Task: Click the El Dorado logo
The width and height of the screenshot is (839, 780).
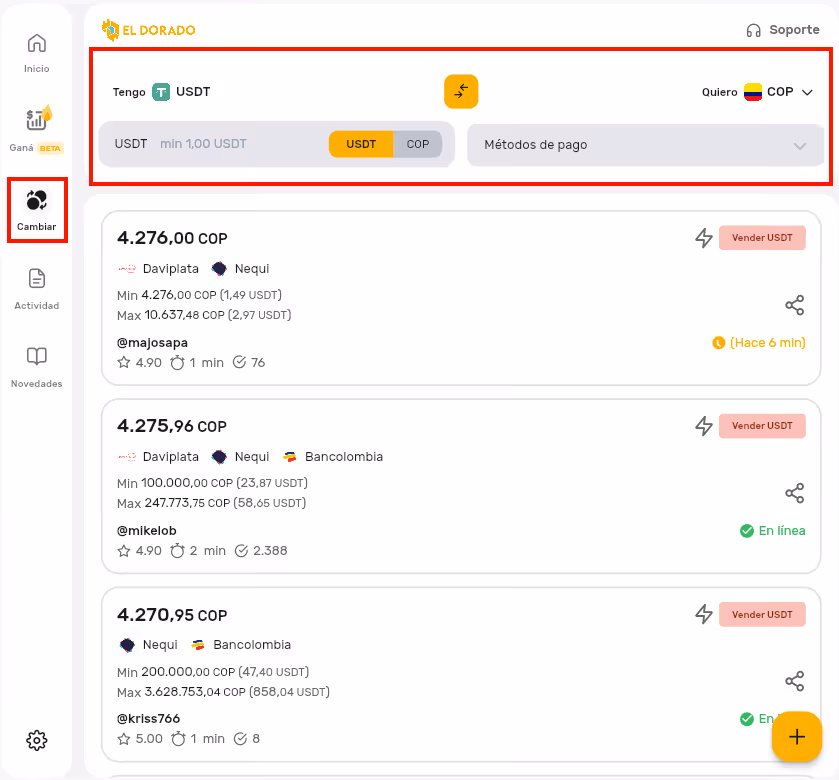Action: (149, 30)
